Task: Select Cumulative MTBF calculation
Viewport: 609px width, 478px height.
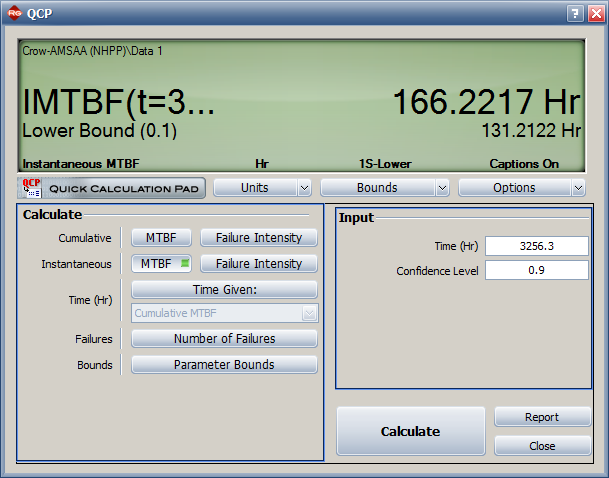Action: point(161,238)
